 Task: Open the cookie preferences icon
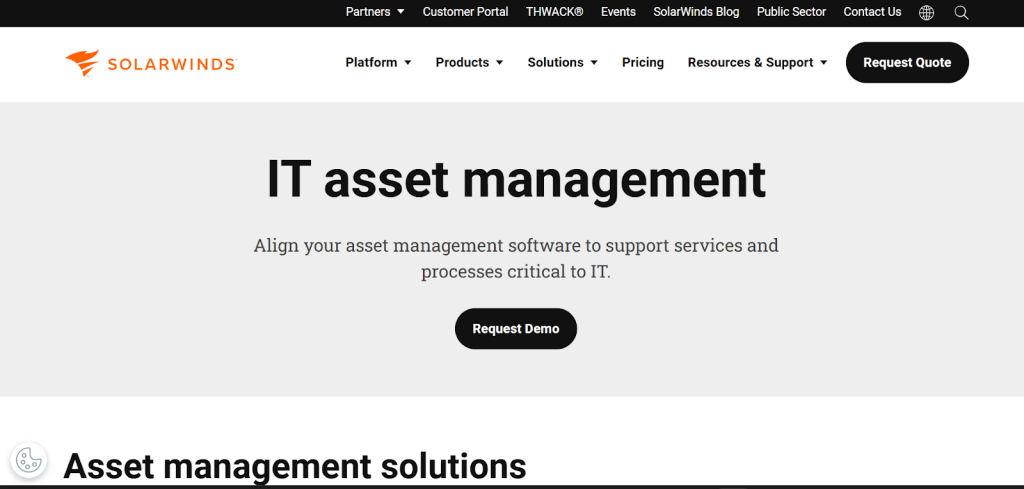(29, 460)
